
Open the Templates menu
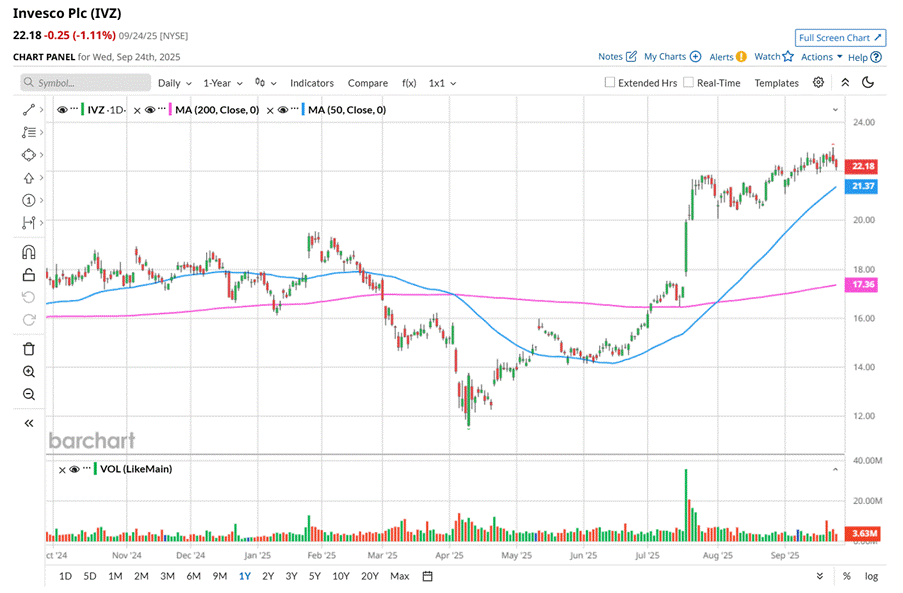tap(776, 83)
